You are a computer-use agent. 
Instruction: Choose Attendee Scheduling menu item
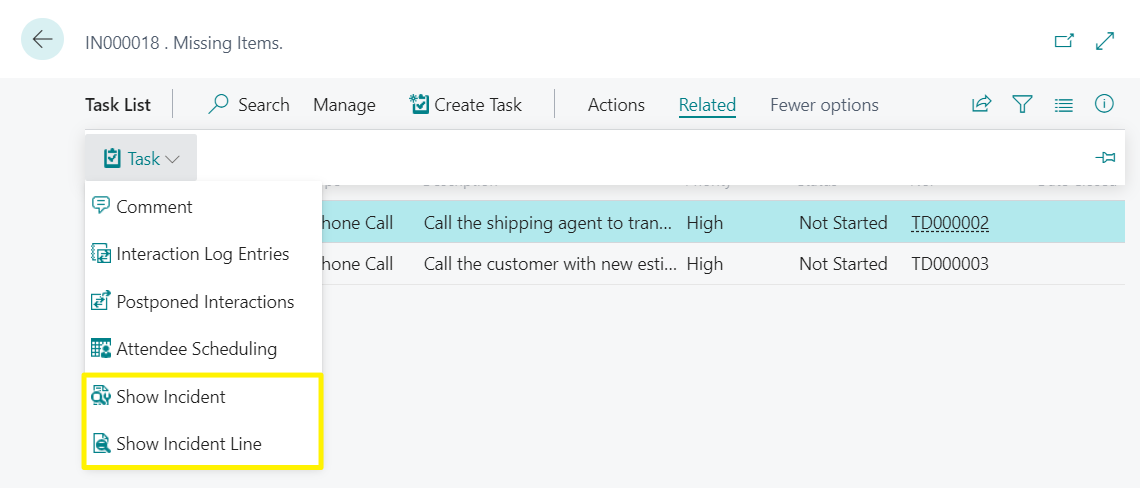click(x=204, y=348)
